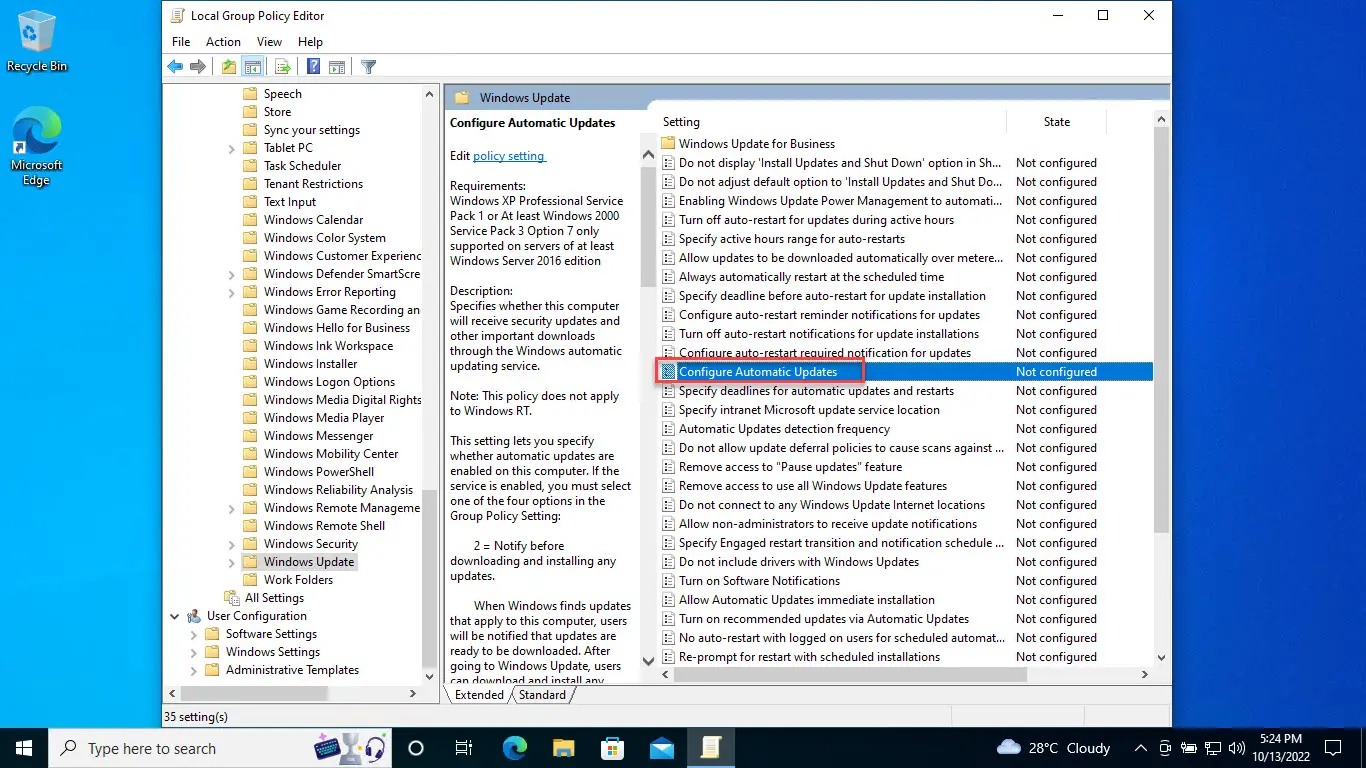Switch to the Extended tab
The height and width of the screenshot is (768, 1366).
click(479, 695)
